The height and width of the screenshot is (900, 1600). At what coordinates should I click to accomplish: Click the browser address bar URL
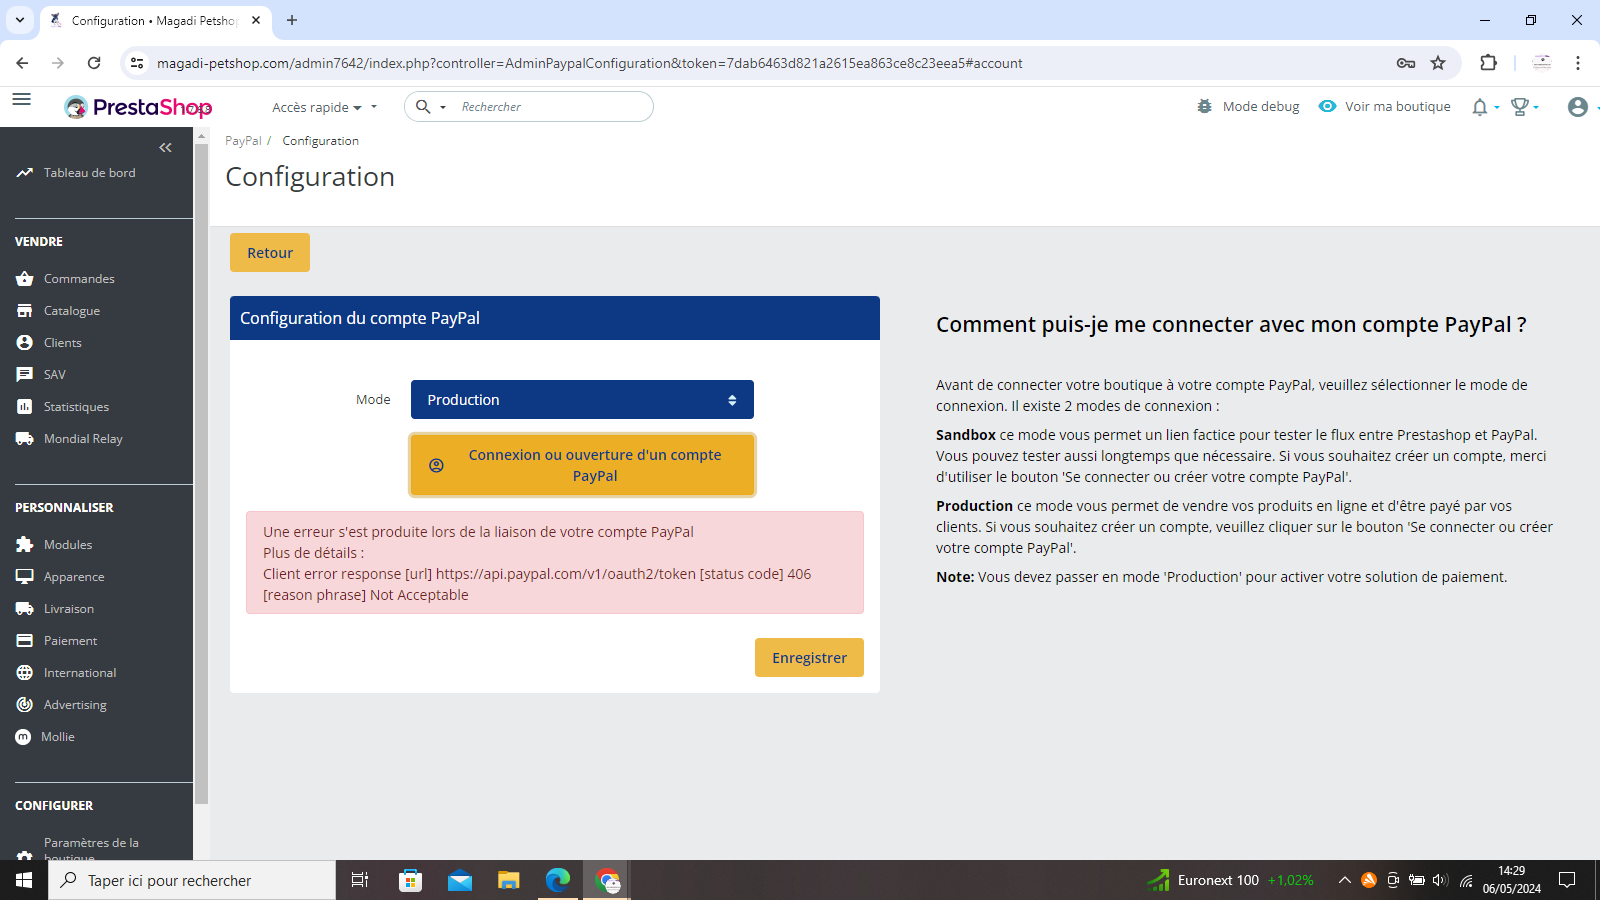point(590,63)
